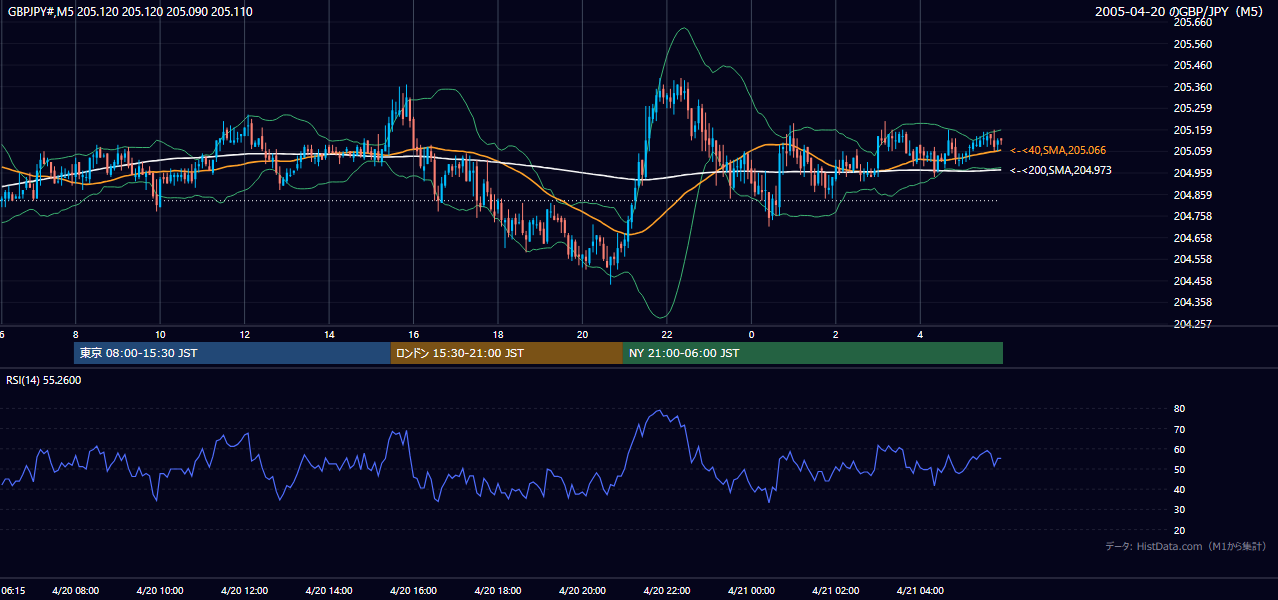Click the 4/20 10:00 time label
Screen dimensions: 1278x600
160,591
